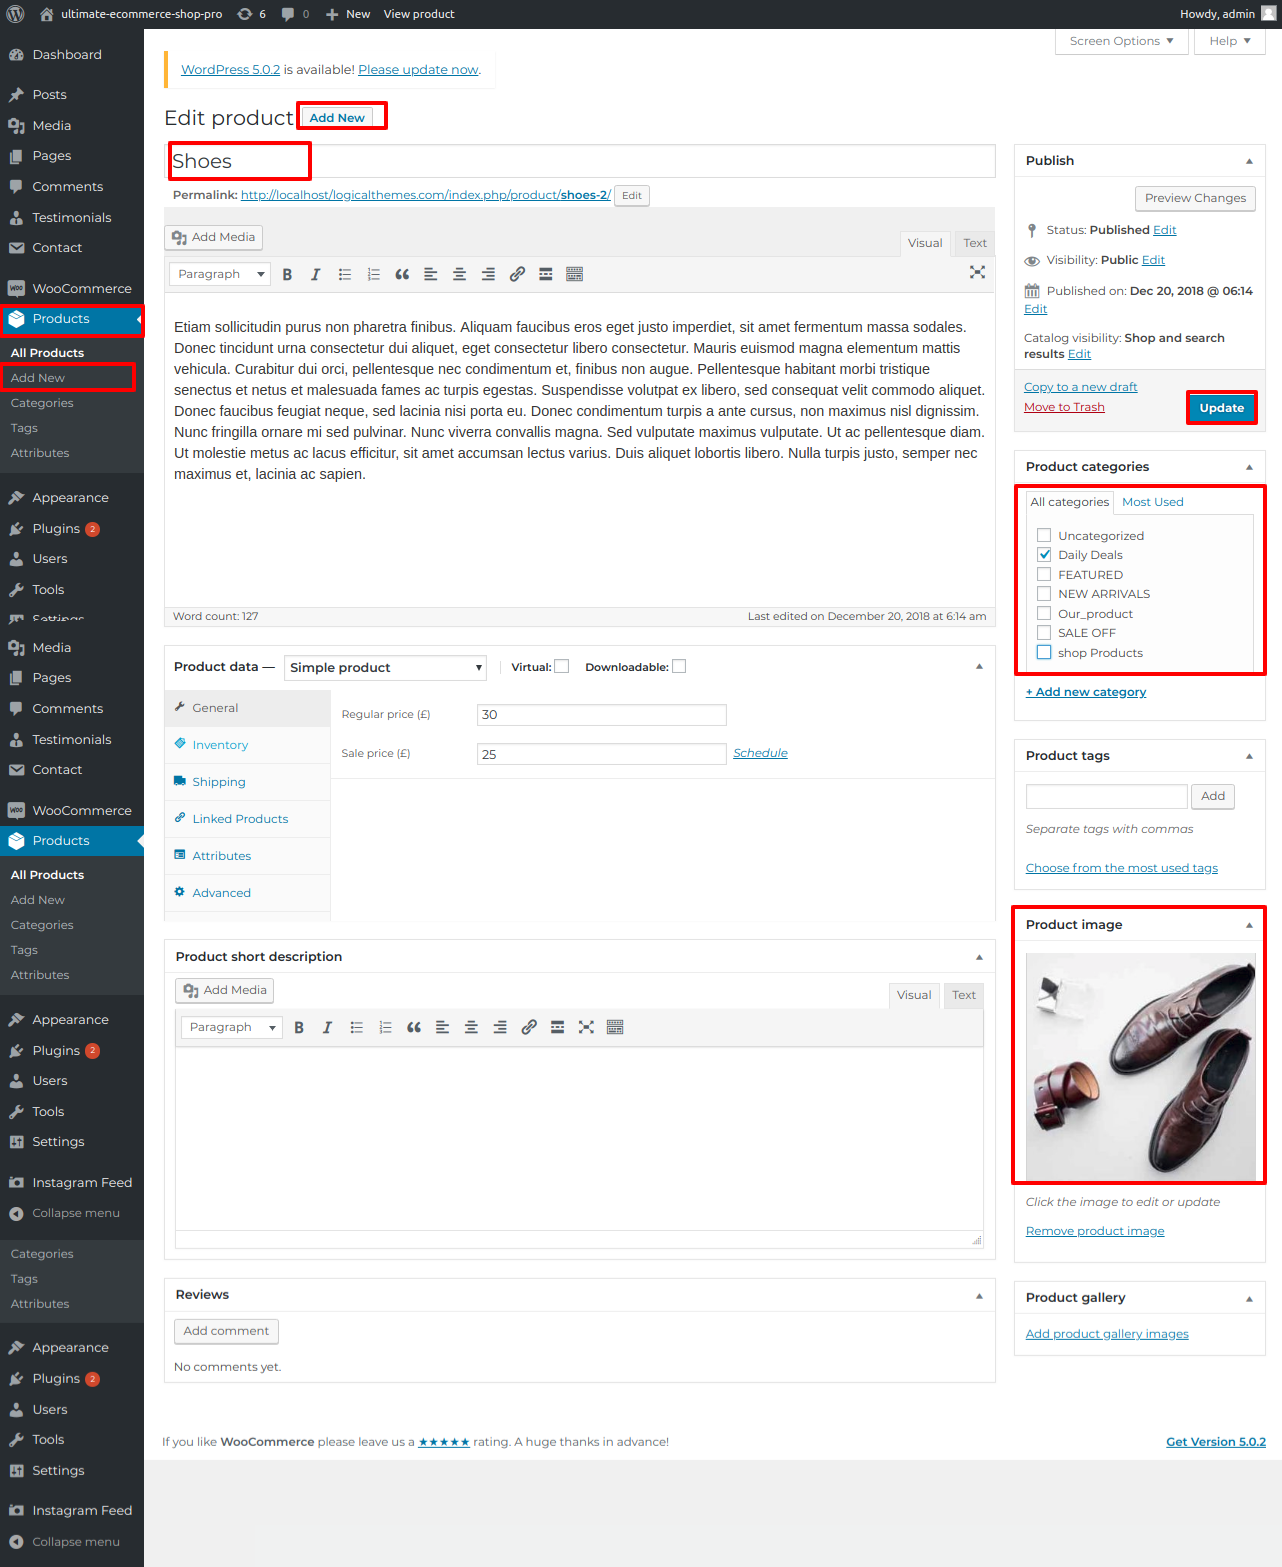The height and width of the screenshot is (1567, 1282).
Task: Check the SALE OFF category
Action: click(x=1044, y=633)
